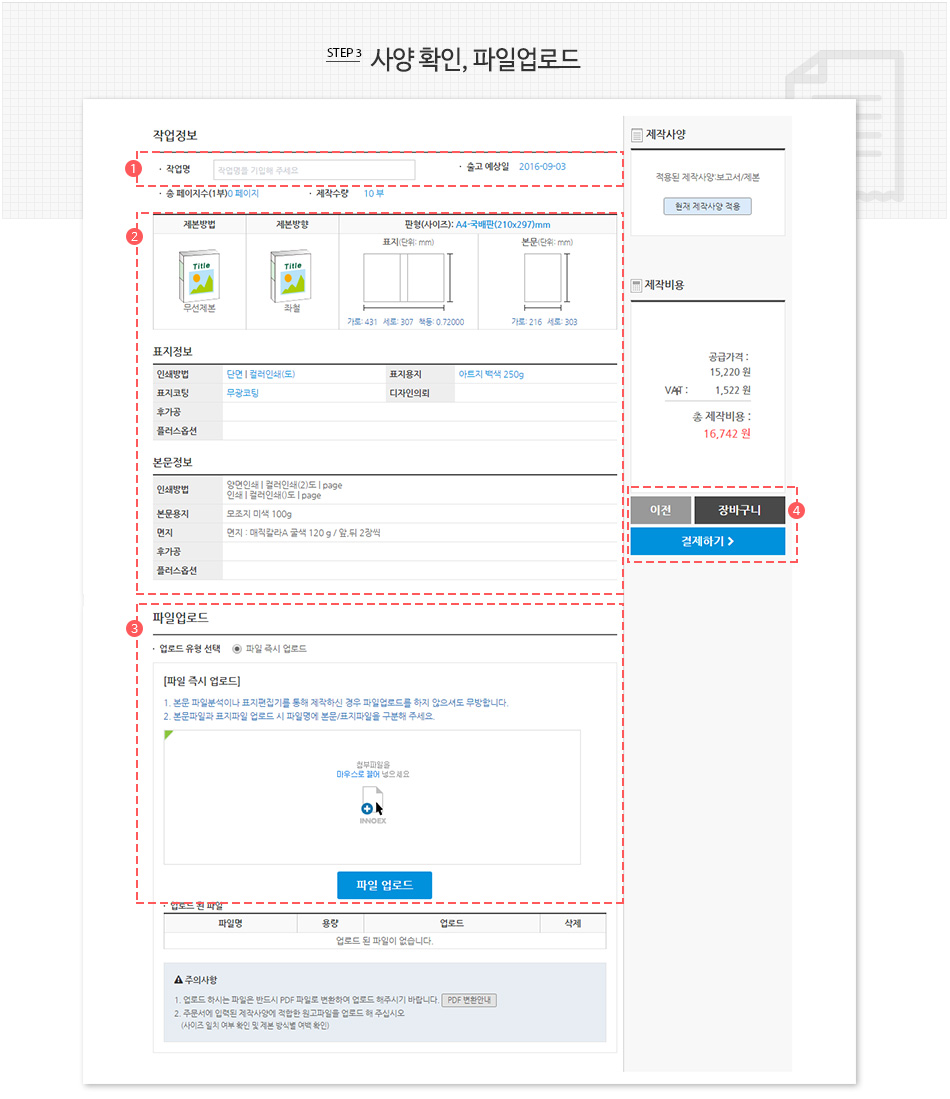Click the 아트지 백색 250g cover paper link
Viewport: 950px width, 1099px height.
pos(490,374)
